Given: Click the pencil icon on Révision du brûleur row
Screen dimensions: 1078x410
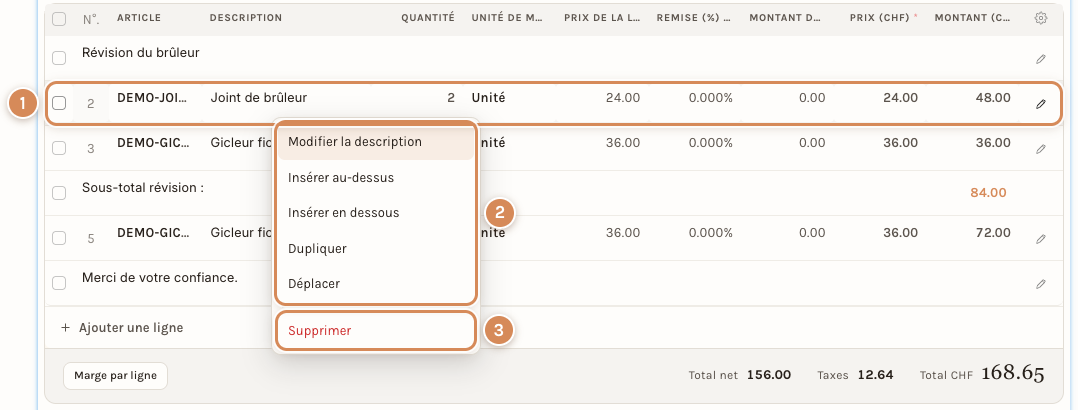Looking at the screenshot, I should (1040, 59).
